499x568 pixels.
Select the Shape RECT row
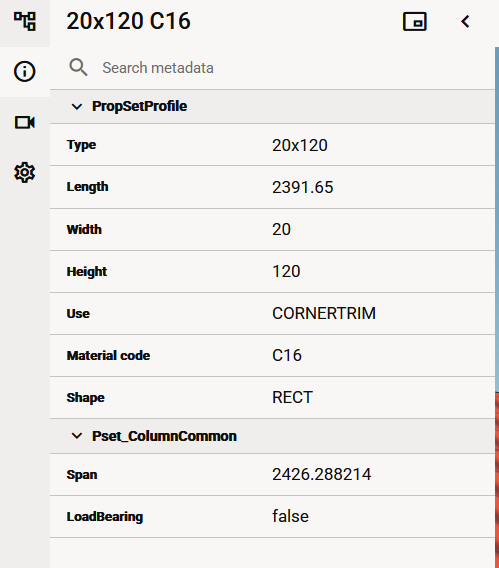pyautogui.click(x=272, y=397)
